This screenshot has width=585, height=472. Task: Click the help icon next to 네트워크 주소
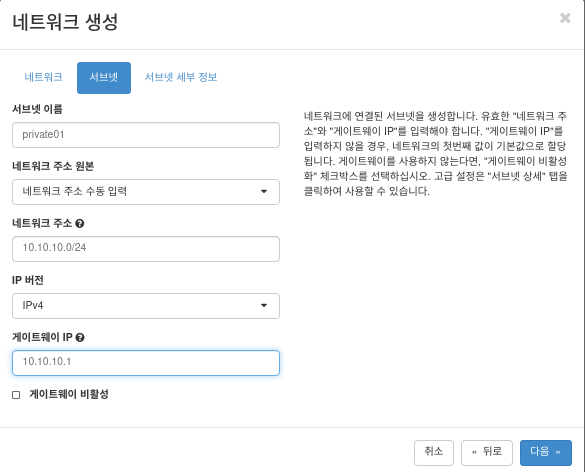[x=79, y=224]
